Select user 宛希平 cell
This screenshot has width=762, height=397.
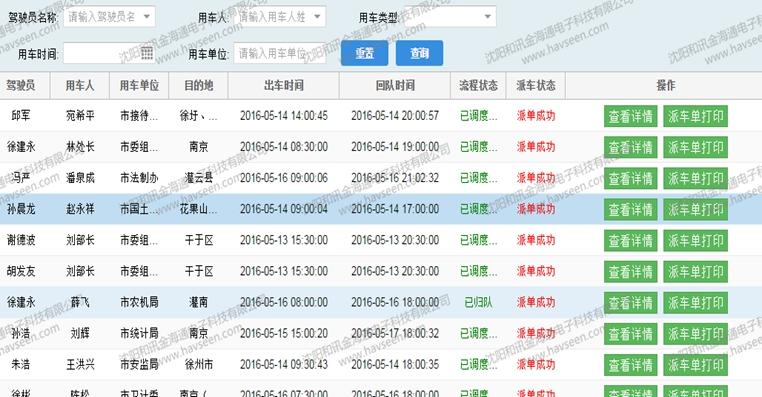(80, 116)
